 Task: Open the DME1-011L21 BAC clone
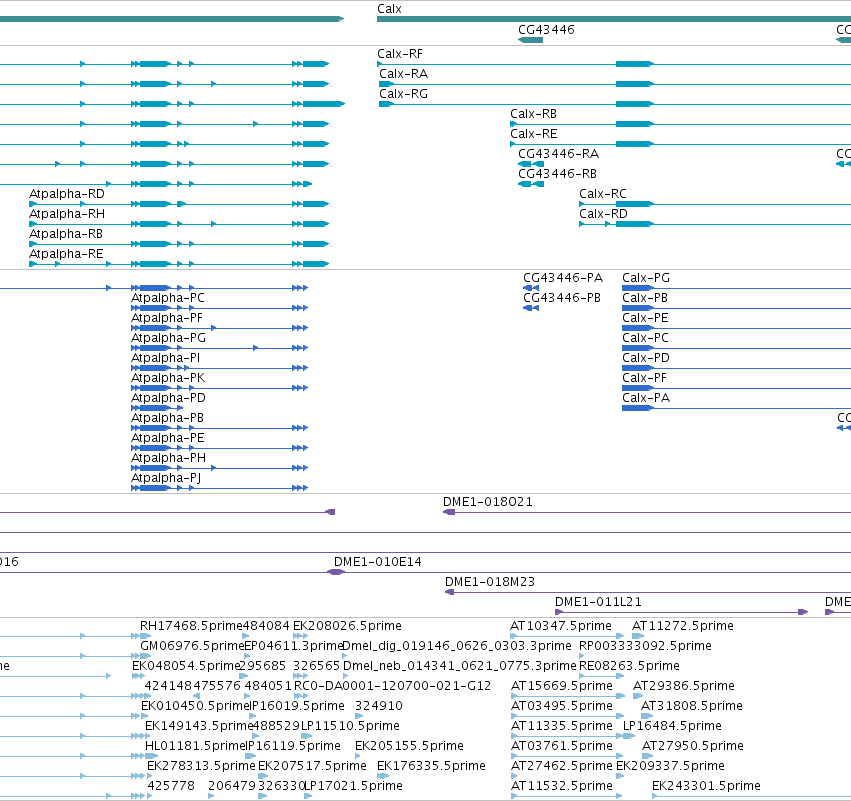(598, 602)
